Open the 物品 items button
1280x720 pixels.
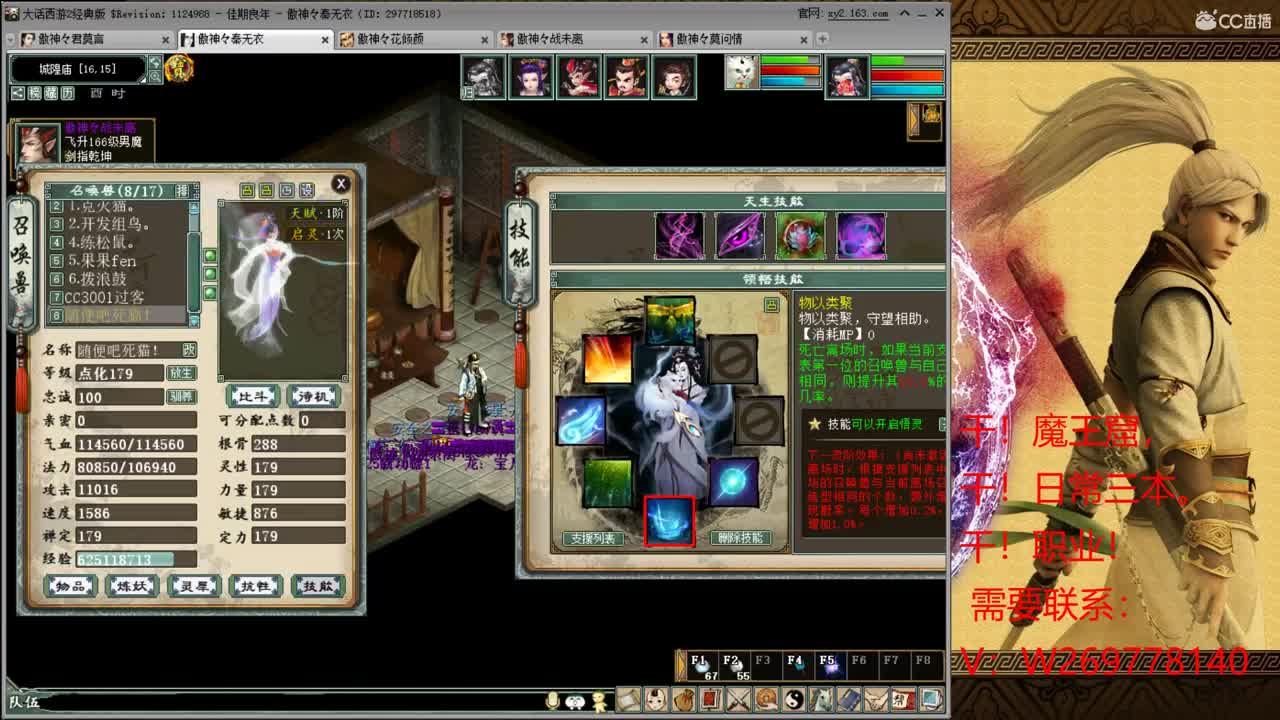(71, 586)
